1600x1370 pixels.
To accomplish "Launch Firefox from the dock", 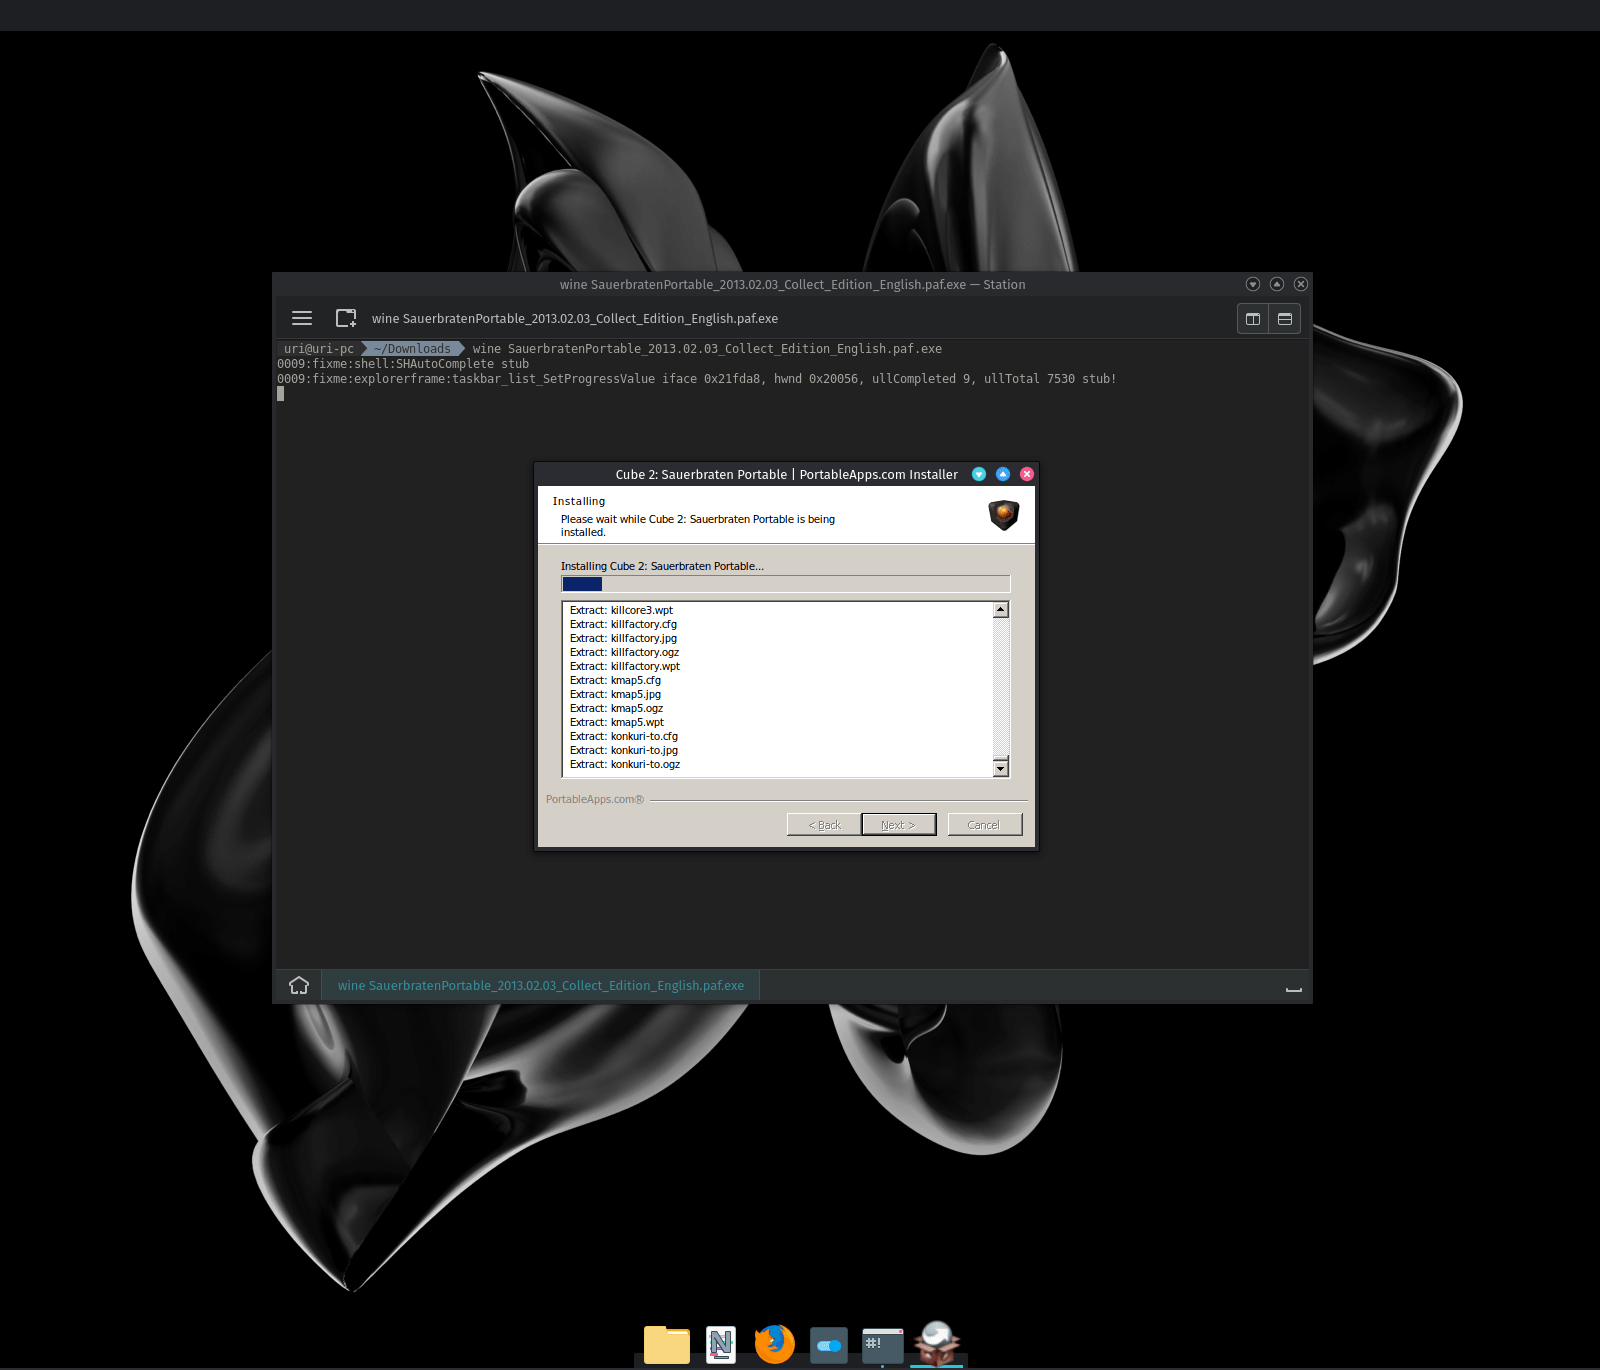I will point(774,1344).
